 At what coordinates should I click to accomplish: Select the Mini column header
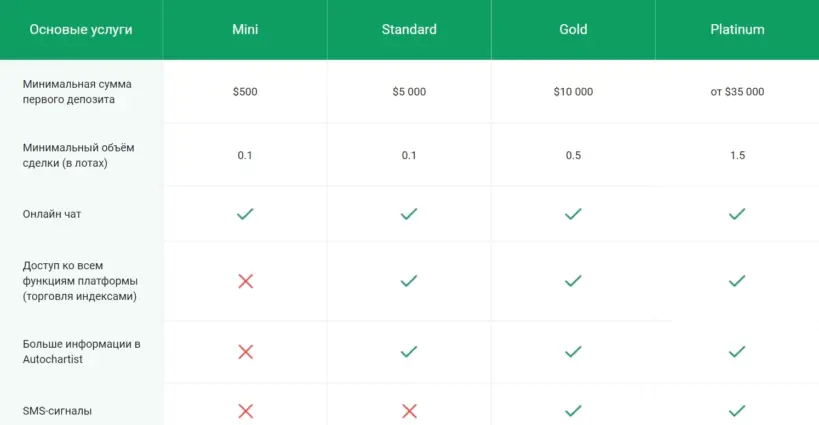[245, 30]
